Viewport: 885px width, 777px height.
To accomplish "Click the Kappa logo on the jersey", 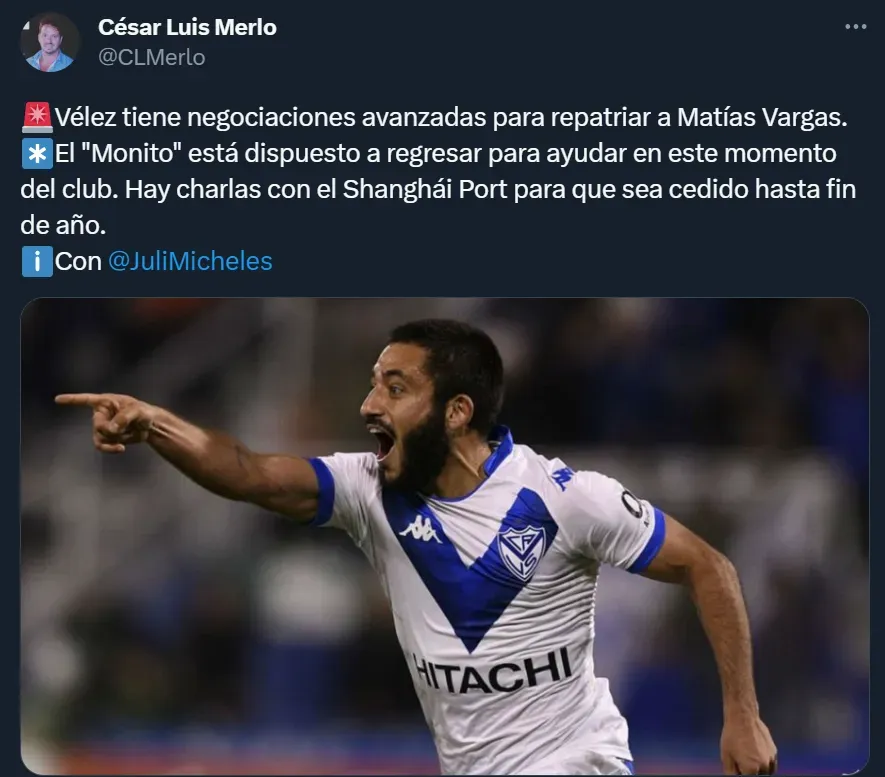I will pos(420,529).
